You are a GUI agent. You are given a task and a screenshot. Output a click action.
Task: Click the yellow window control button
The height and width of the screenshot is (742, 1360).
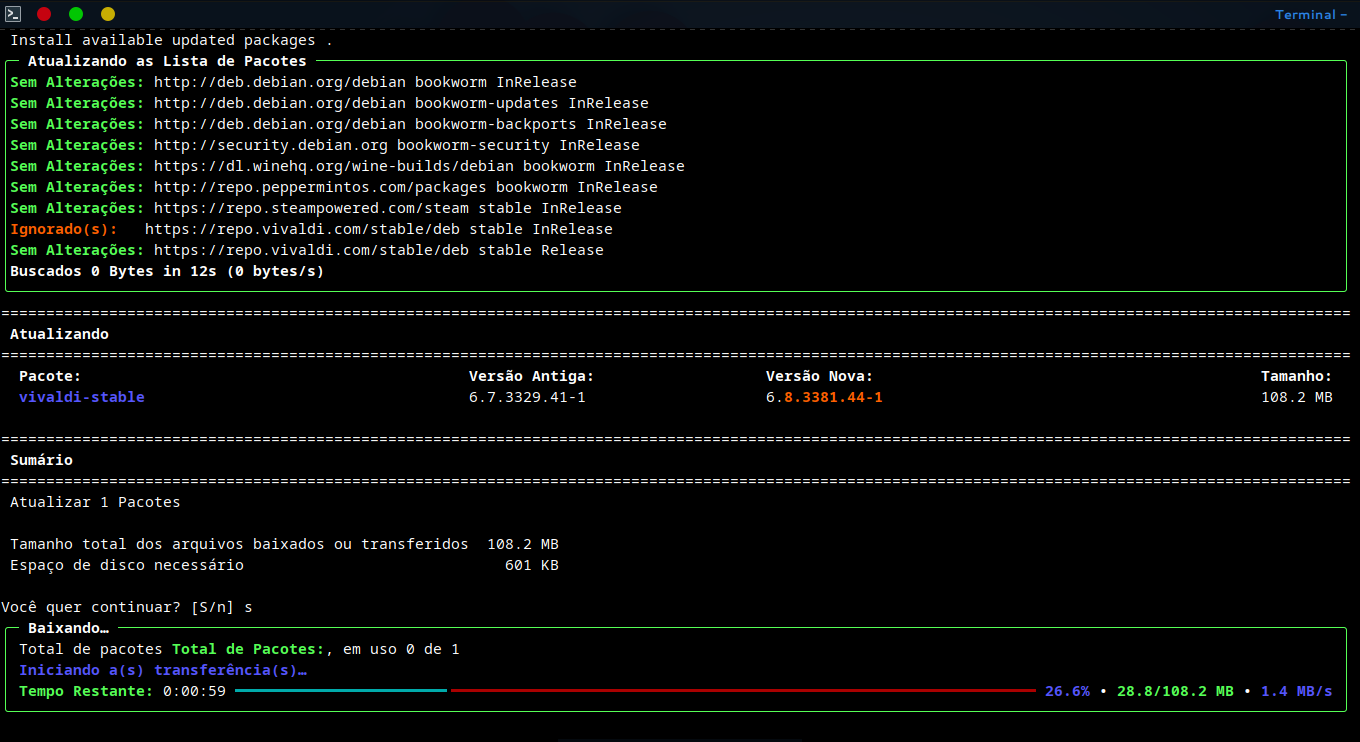point(108,14)
